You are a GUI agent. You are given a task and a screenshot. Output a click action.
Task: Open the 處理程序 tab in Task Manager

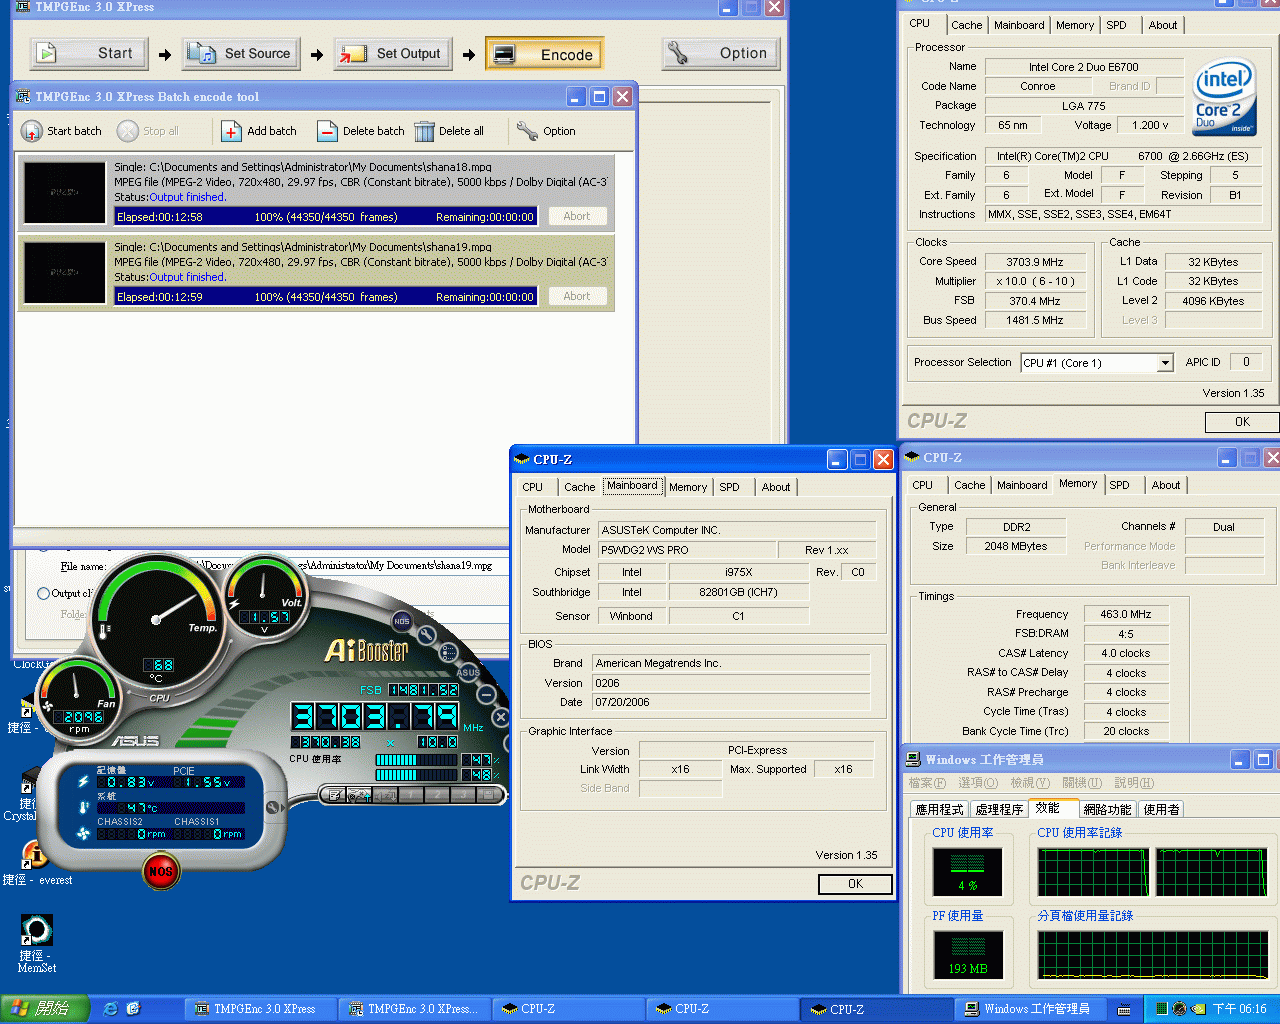999,809
